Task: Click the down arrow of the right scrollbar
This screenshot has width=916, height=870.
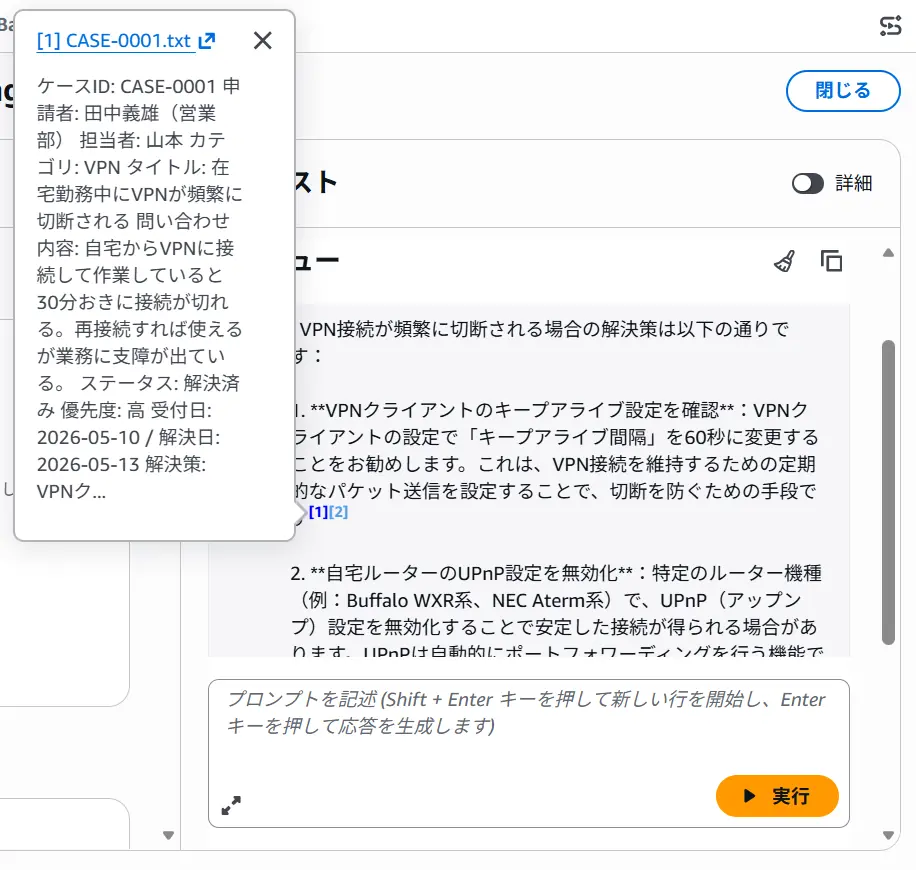Action: tap(889, 836)
